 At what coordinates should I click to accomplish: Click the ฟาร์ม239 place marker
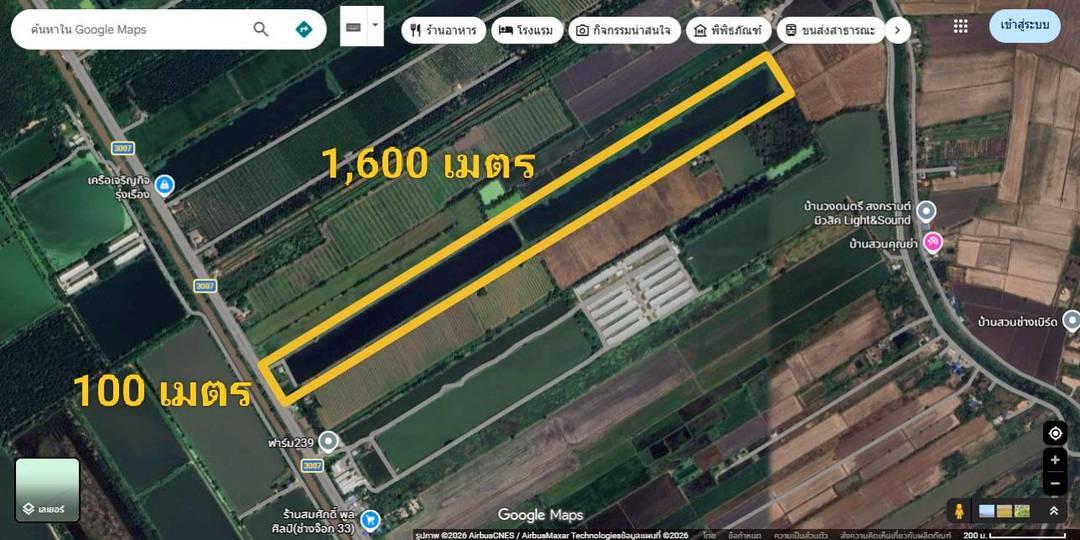(329, 441)
